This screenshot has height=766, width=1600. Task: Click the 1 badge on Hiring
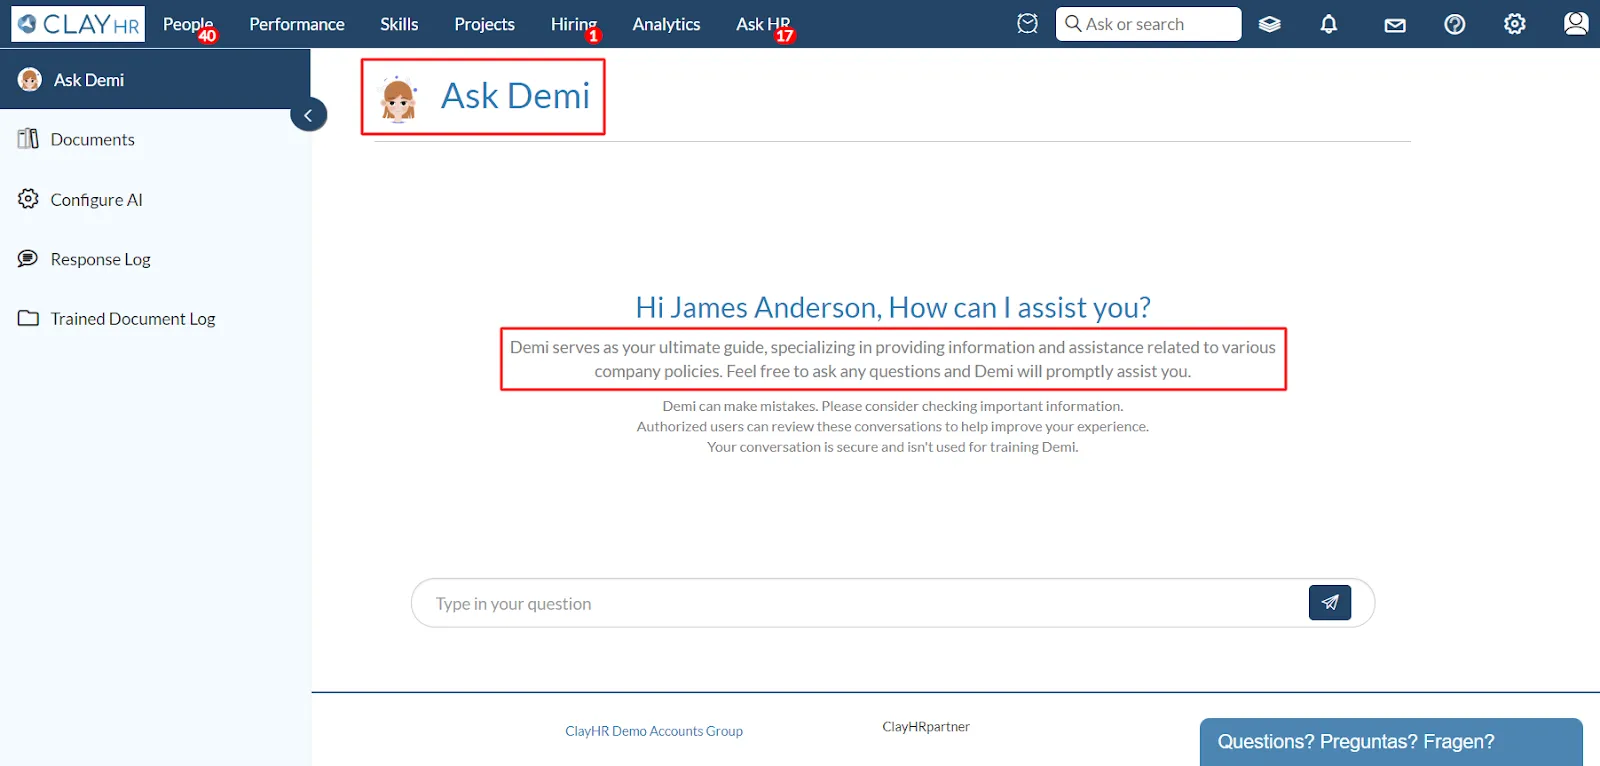tap(593, 36)
